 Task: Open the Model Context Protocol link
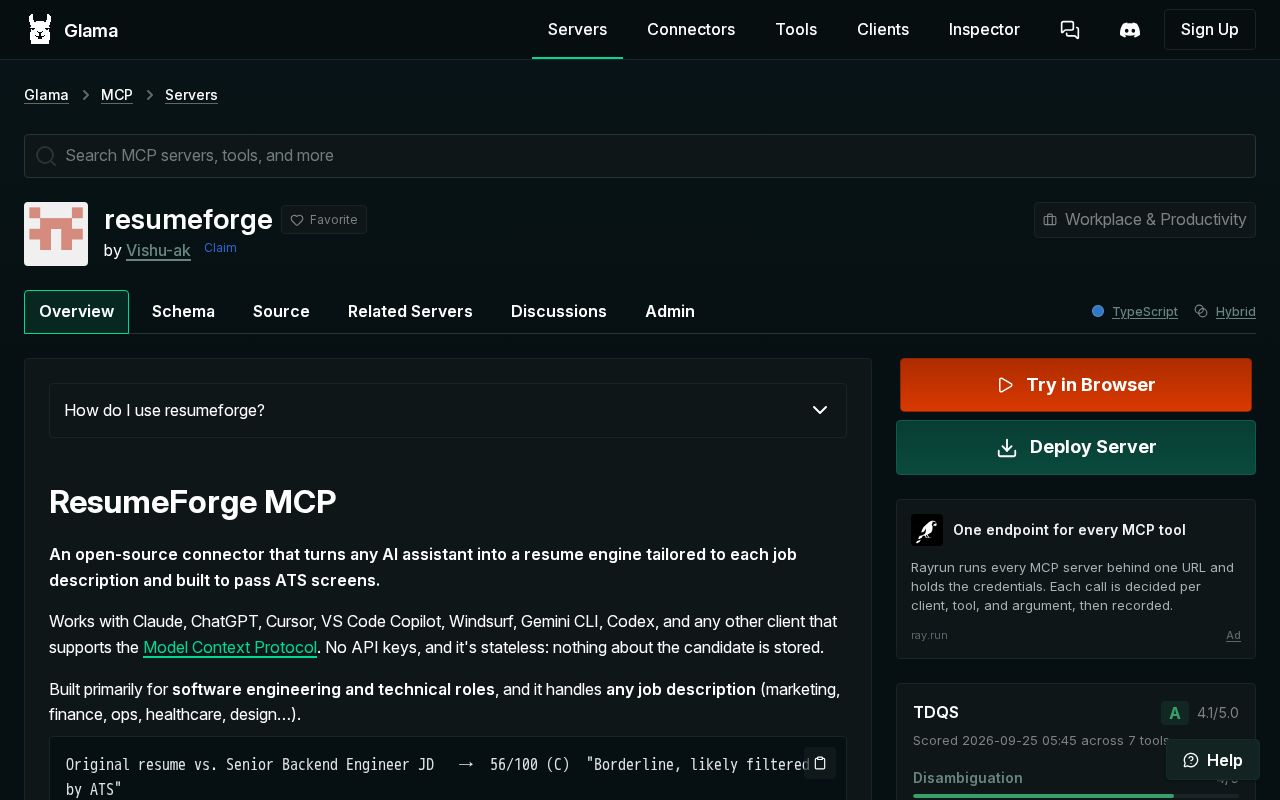coord(230,647)
